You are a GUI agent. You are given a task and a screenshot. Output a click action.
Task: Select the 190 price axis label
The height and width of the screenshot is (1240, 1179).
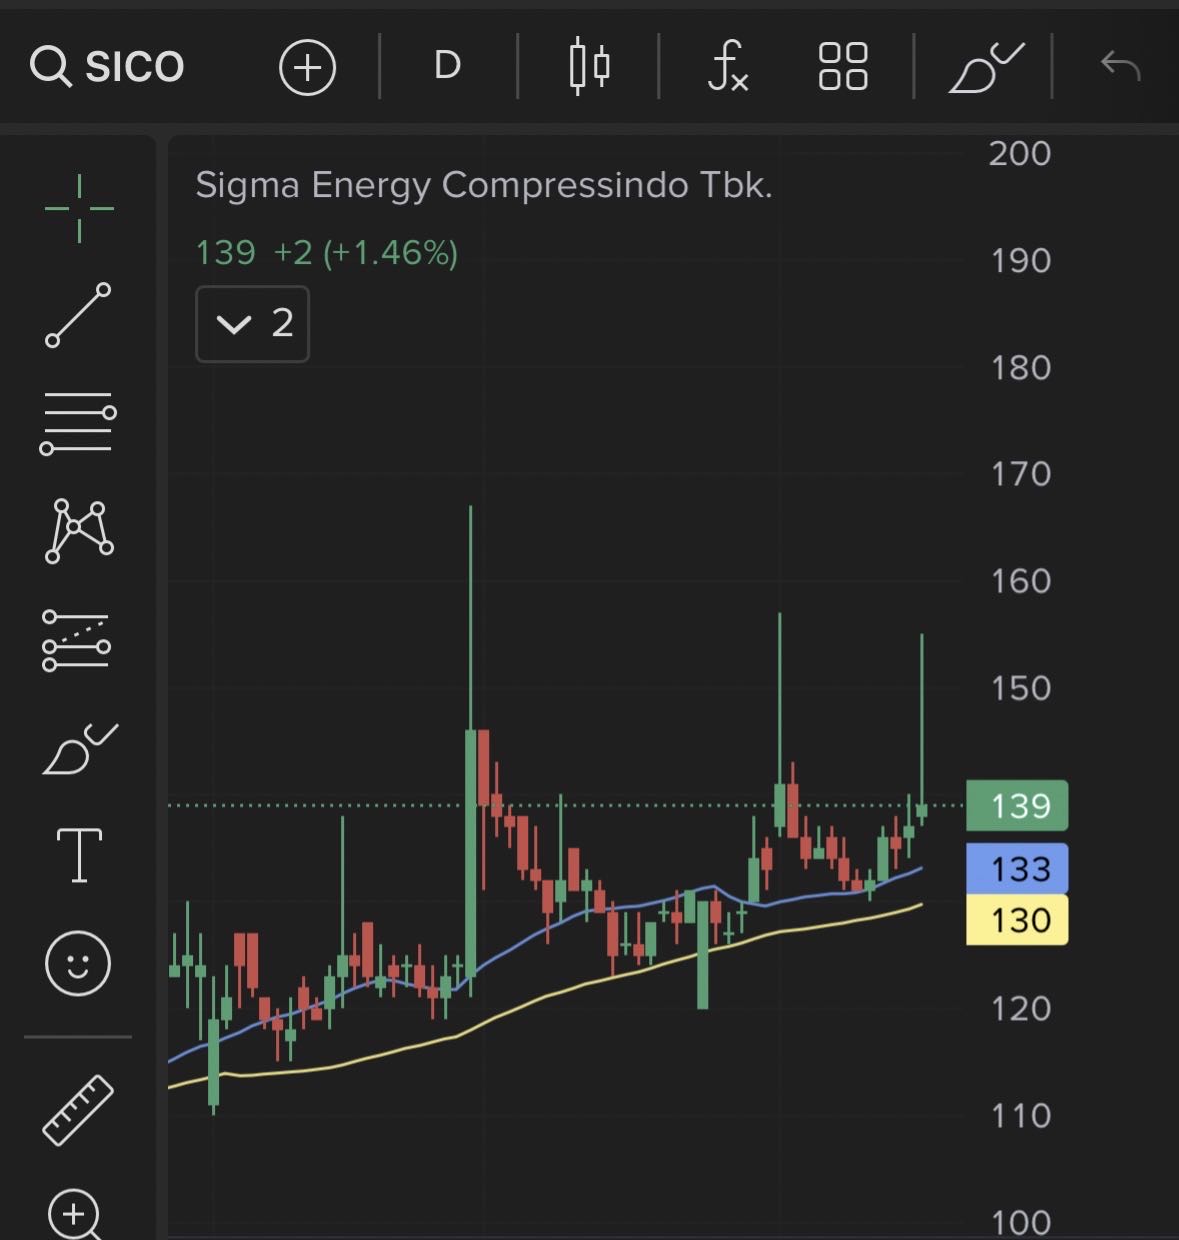tap(1020, 261)
